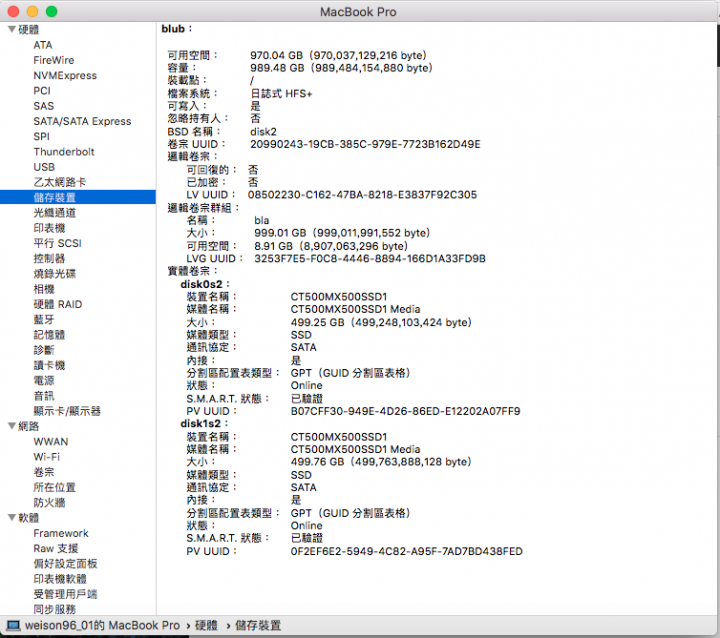Select Wi-Fi under 網路

click(46, 457)
